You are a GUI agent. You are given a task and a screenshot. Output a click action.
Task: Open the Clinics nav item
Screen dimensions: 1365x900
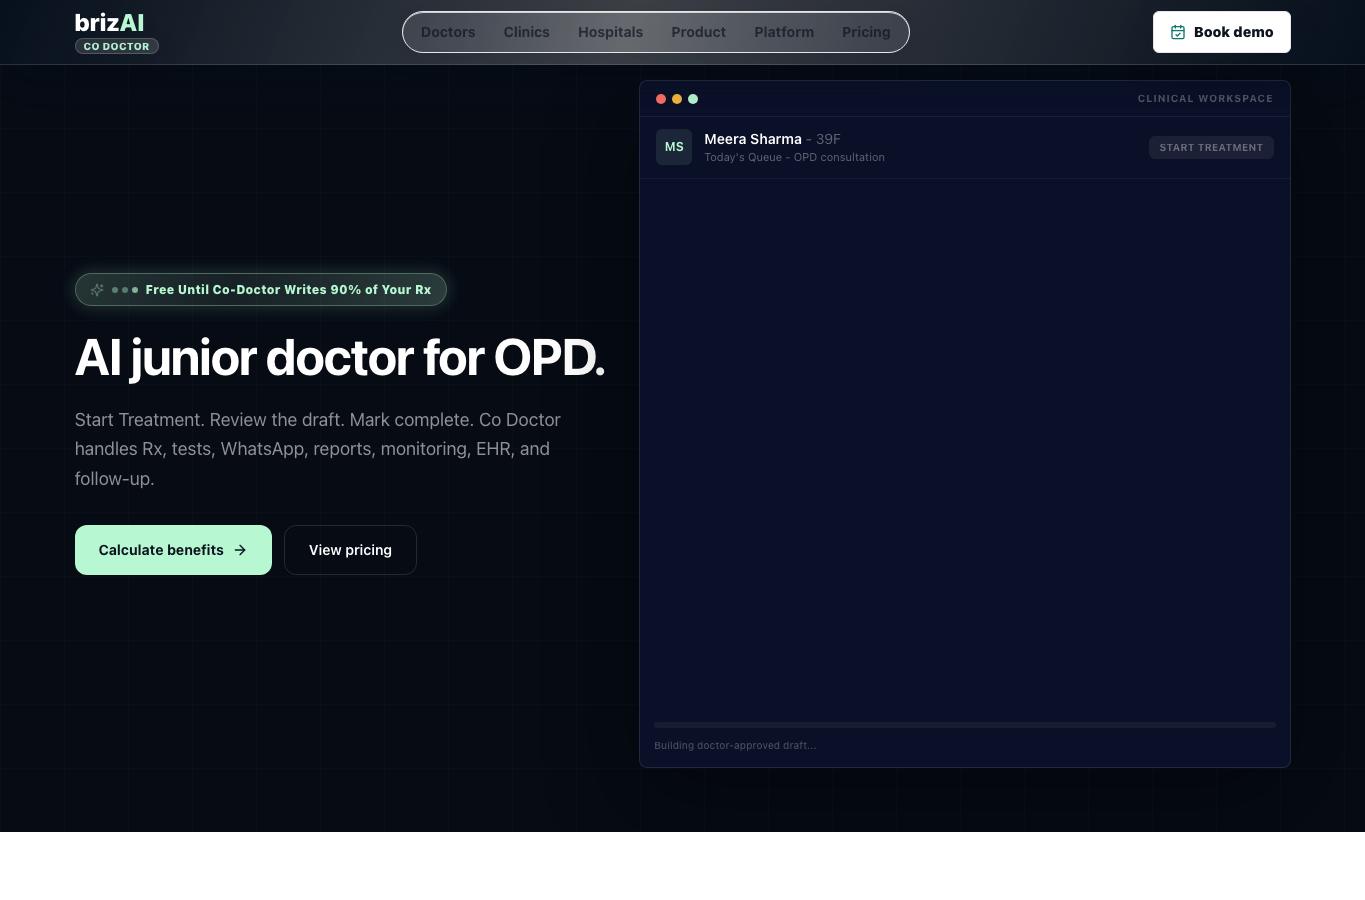click(x=527, y=32)
